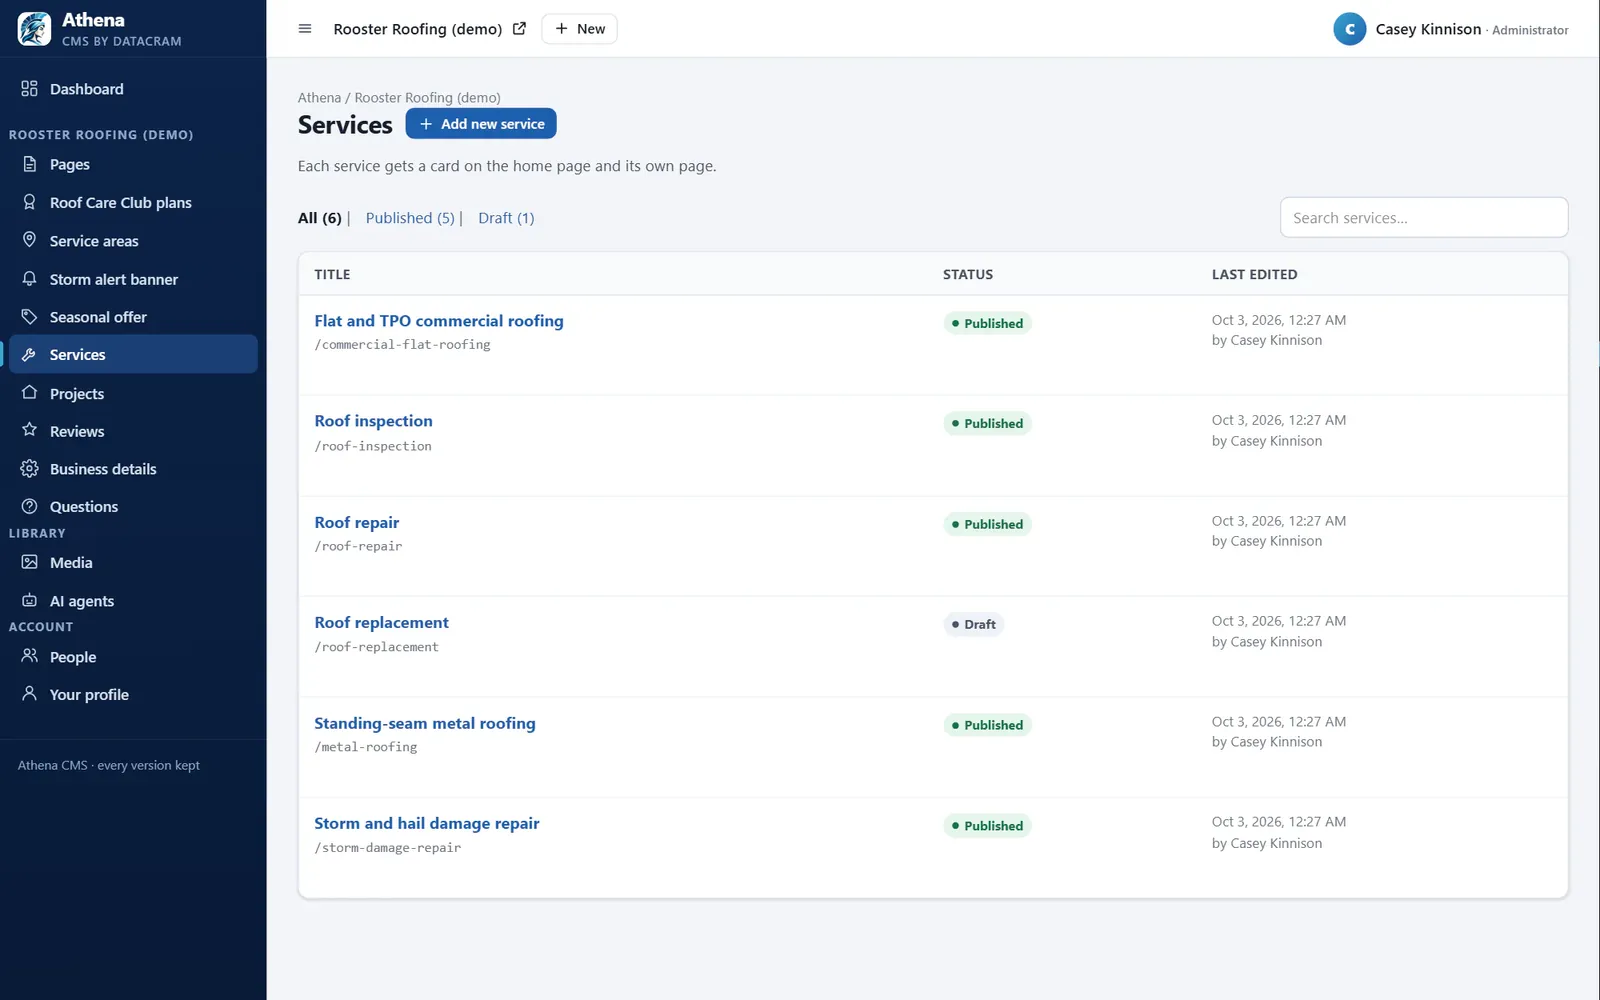Click the Seasonal offer tag icon
1600x1000 pixels.
pyautogui.click(x=29, y=317)
